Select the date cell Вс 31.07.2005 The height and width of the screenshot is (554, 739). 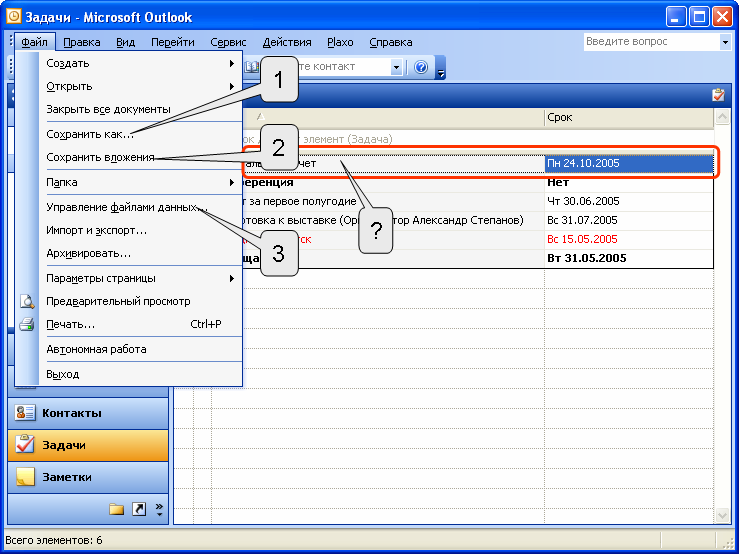pos(629,220)
